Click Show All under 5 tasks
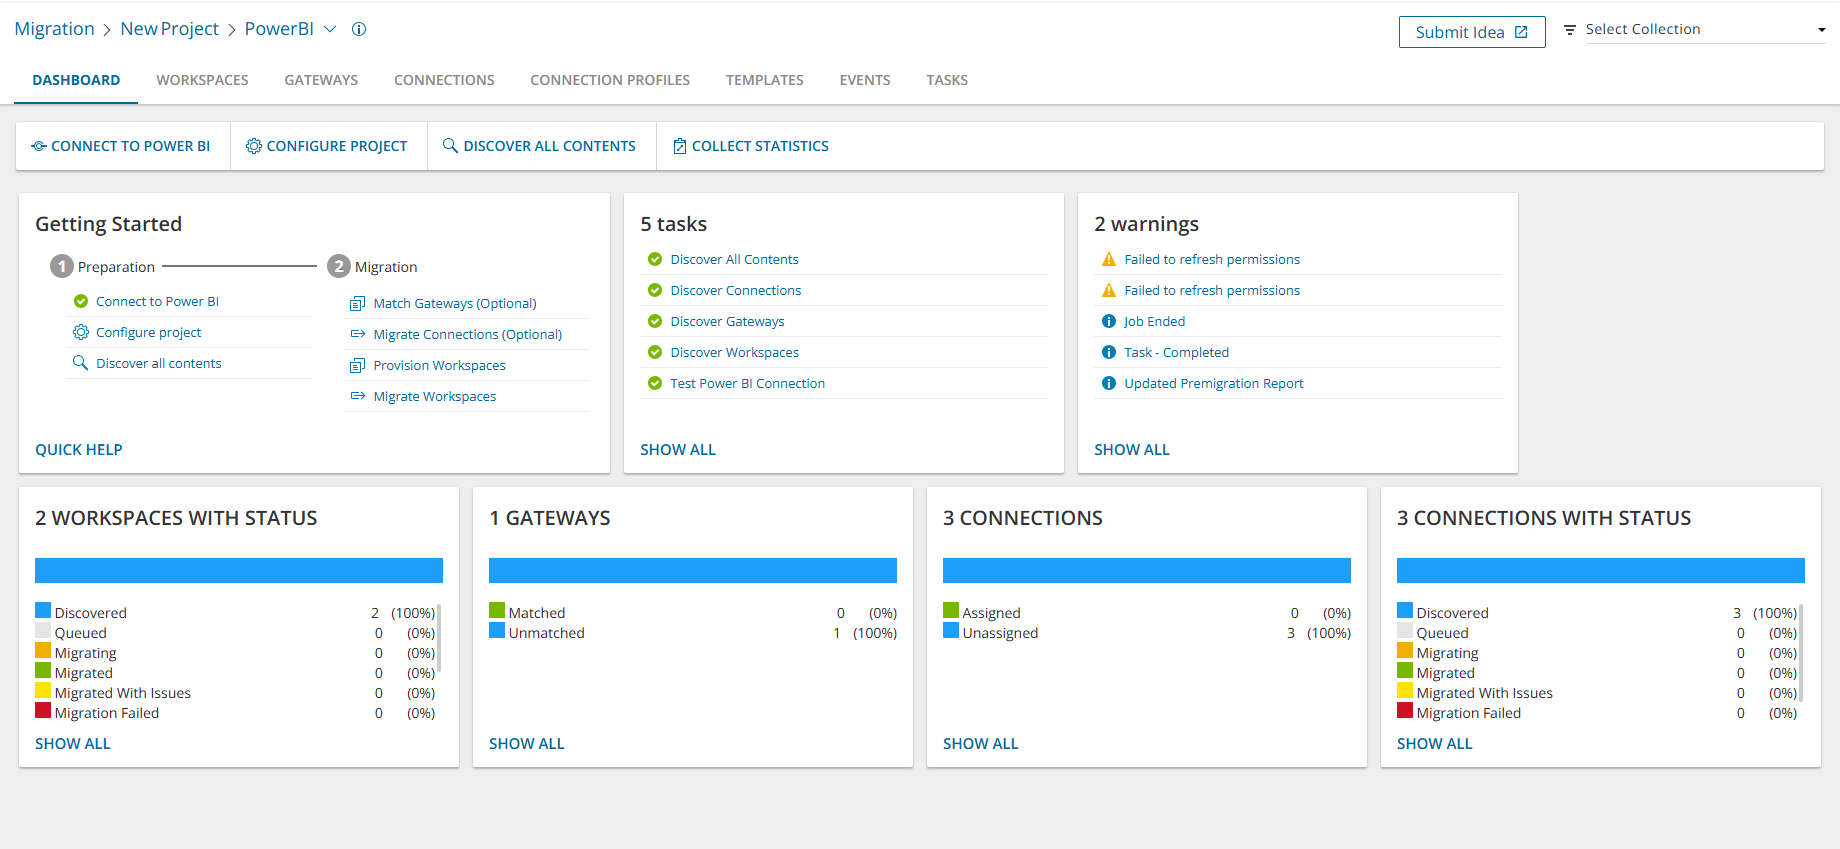 tap(678, 450)
